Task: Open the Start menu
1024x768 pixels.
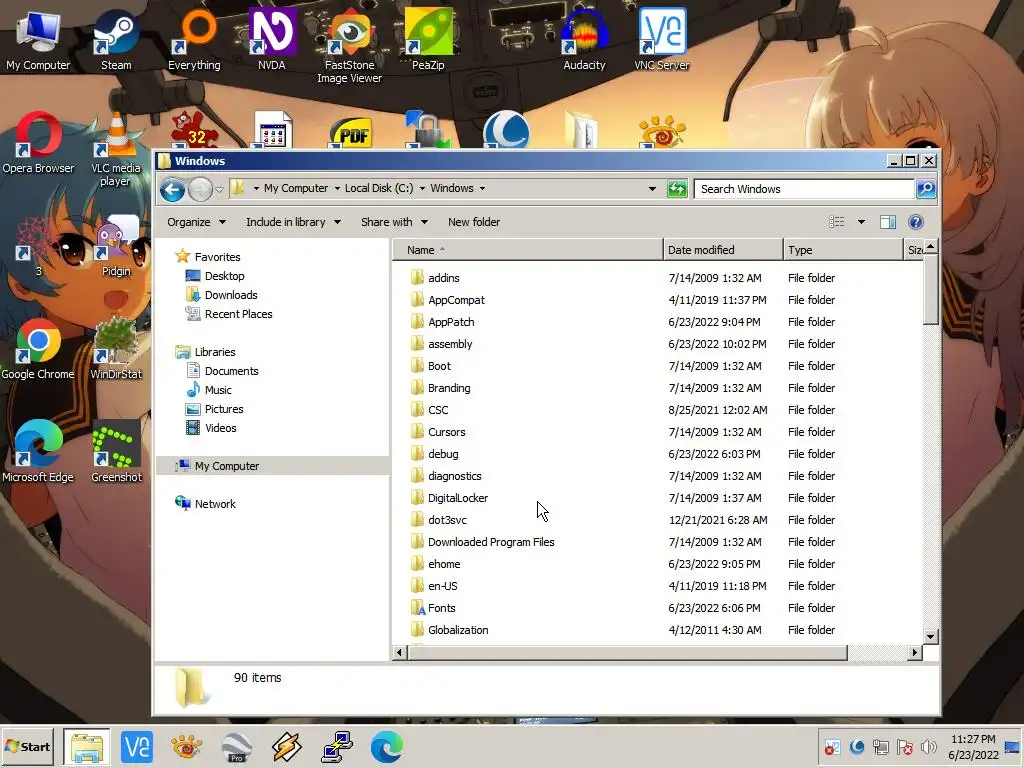Action: click(x=27, y=746)
